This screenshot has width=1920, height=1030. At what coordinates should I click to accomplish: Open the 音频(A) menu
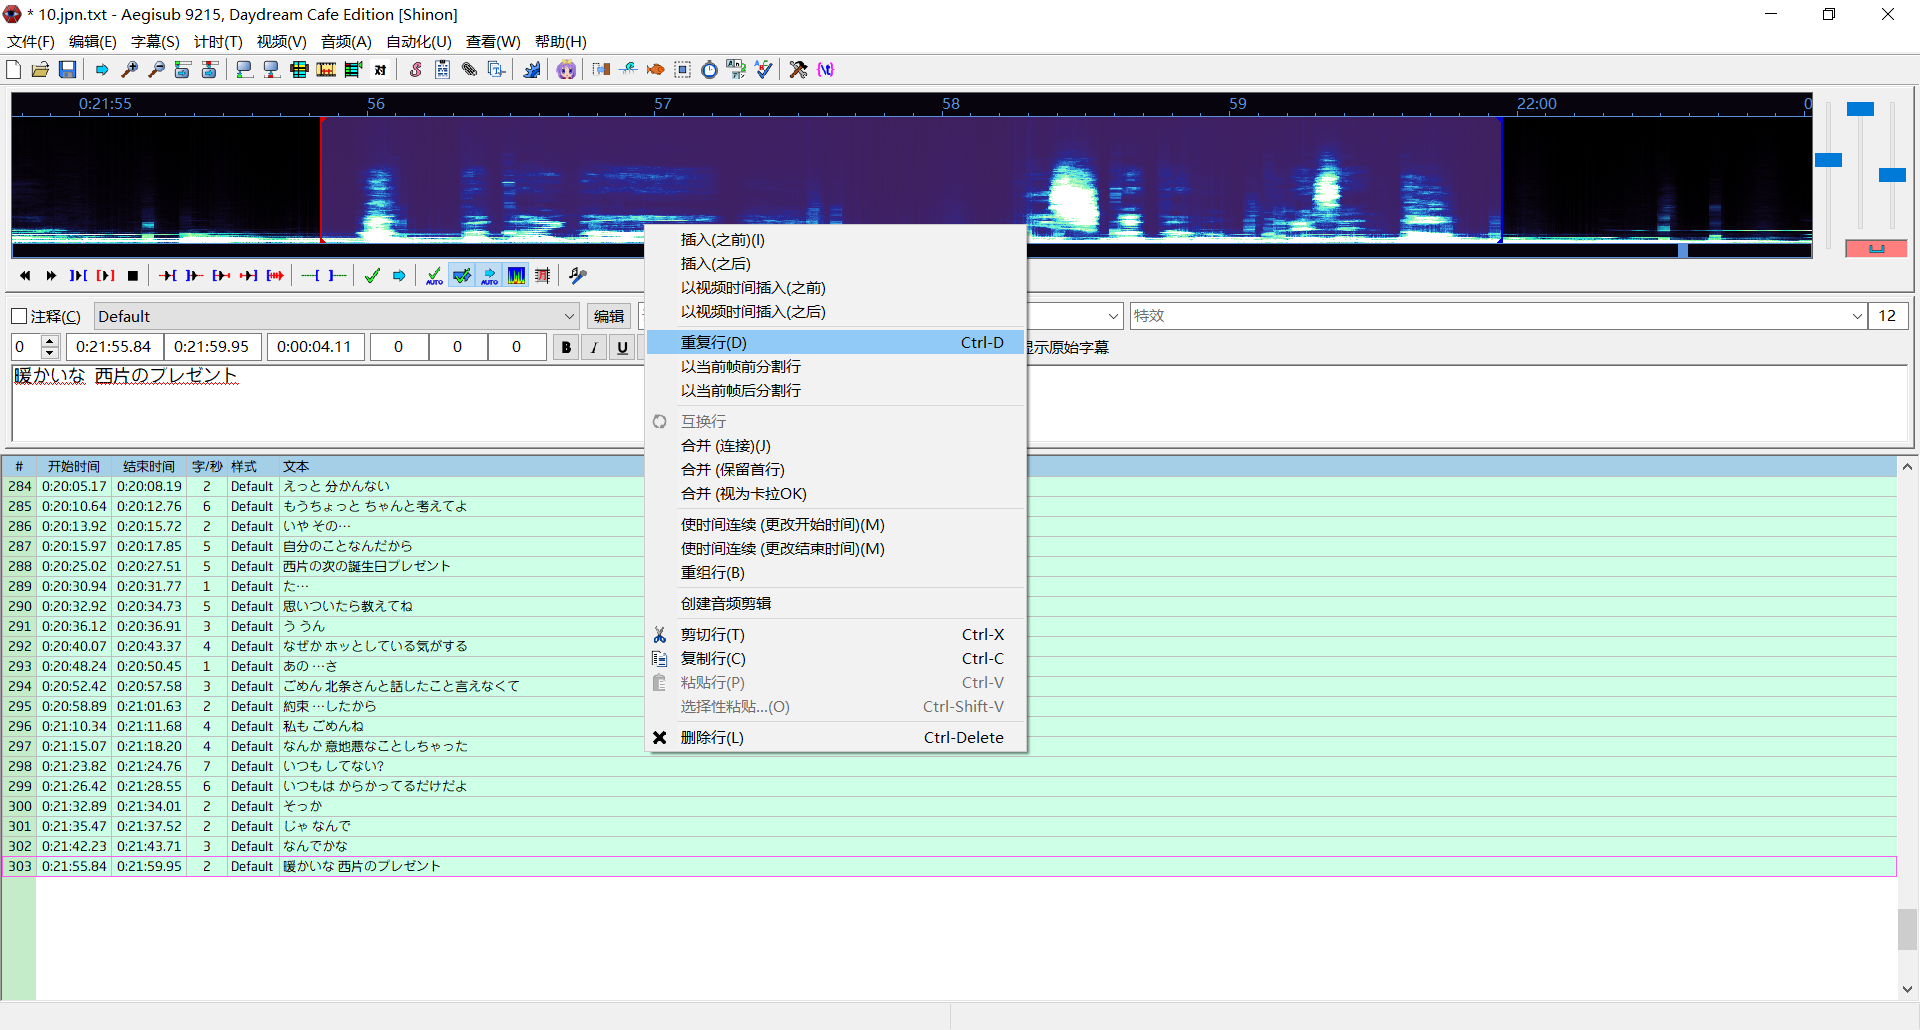point(346,42)
